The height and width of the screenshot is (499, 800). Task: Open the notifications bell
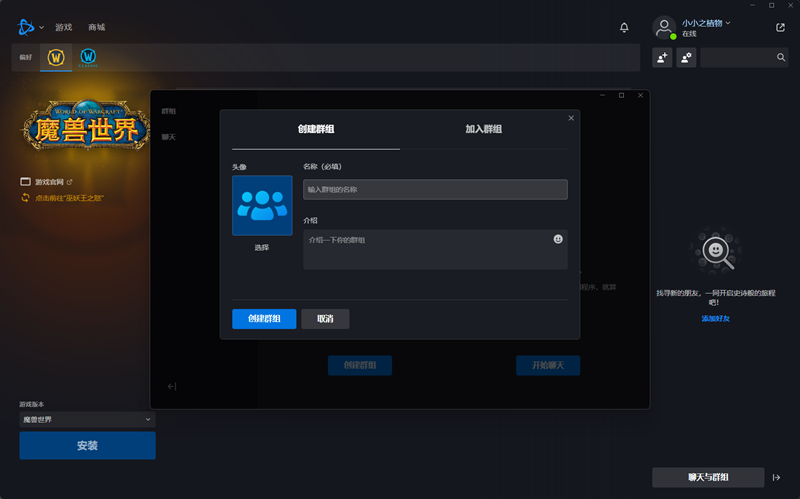624,27
